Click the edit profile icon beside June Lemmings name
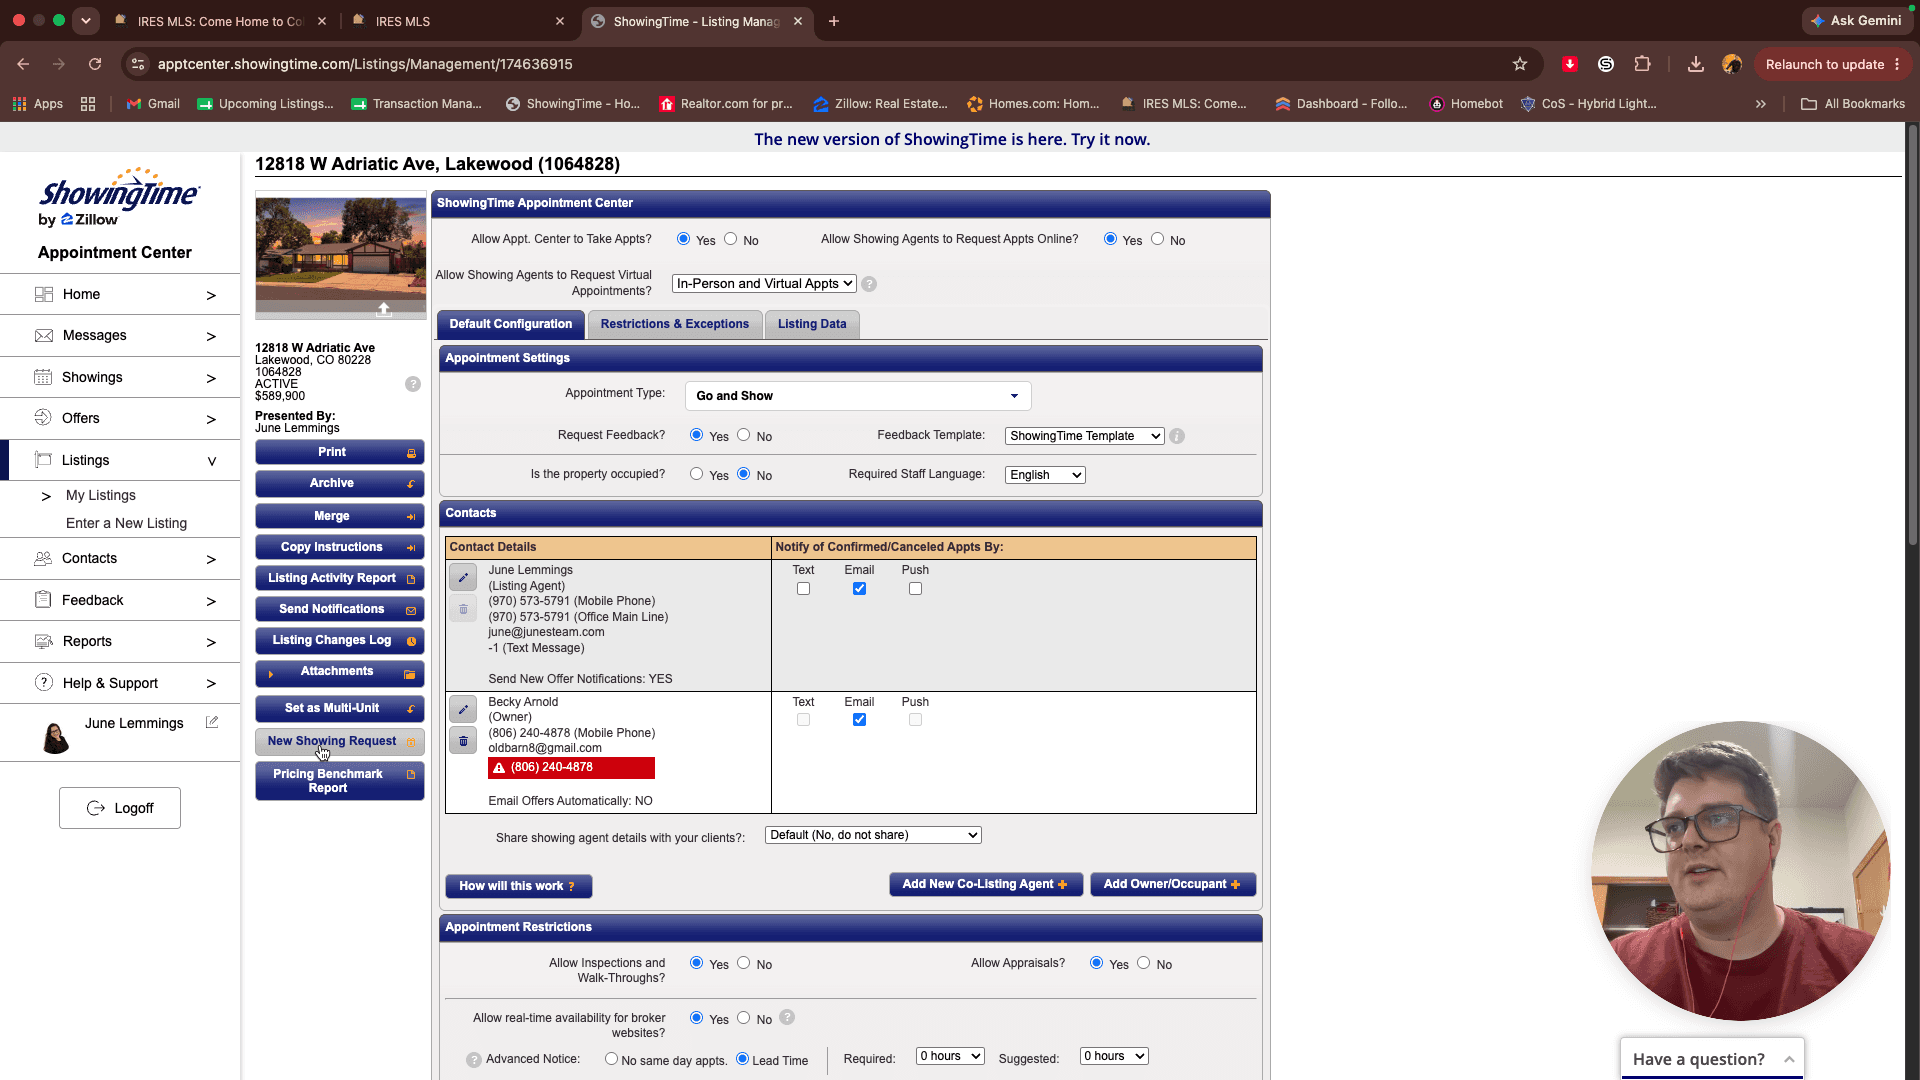 [212, 722]
